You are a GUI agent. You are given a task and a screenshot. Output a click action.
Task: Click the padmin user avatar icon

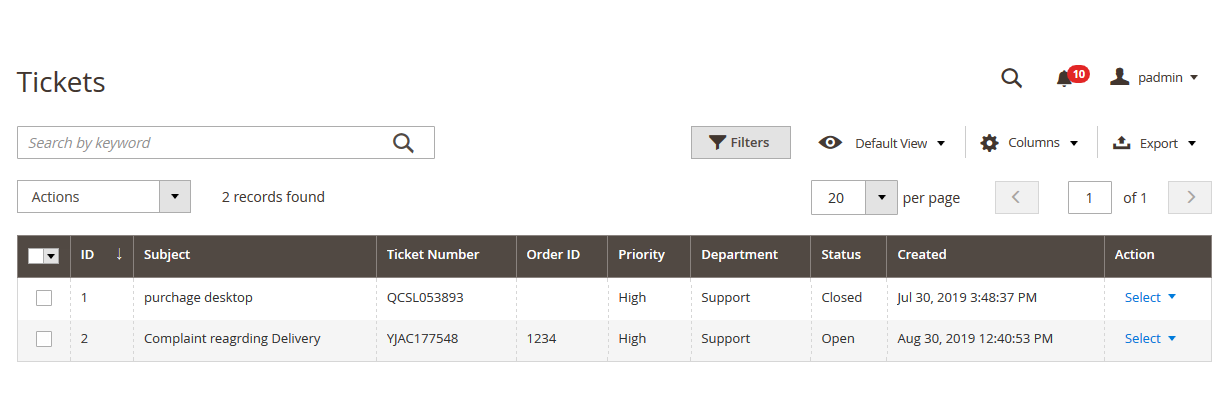[1120, 77]
